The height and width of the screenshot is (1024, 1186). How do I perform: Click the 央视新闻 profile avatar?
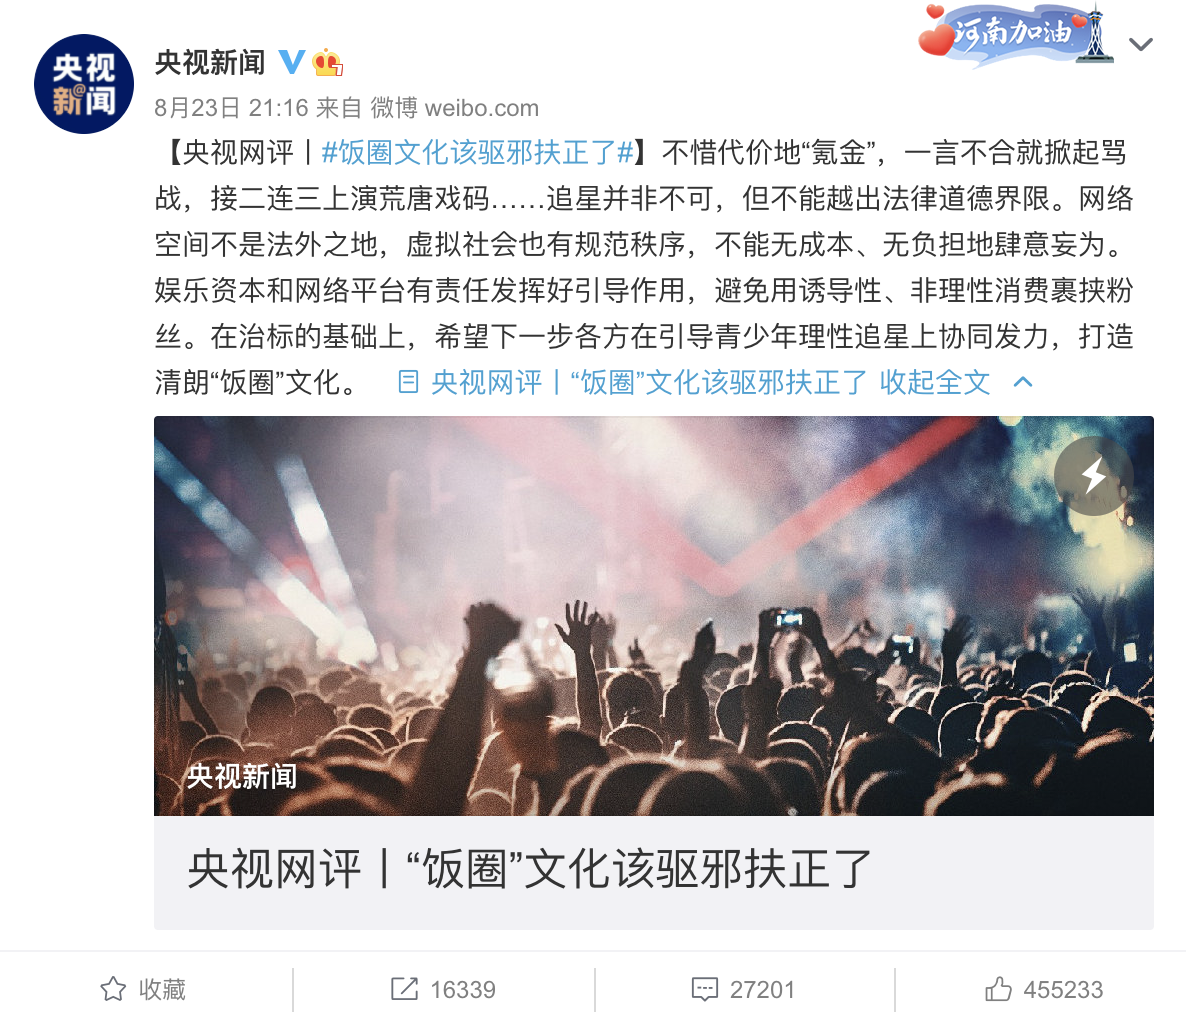pyautogui.click(x=84, y=84)
